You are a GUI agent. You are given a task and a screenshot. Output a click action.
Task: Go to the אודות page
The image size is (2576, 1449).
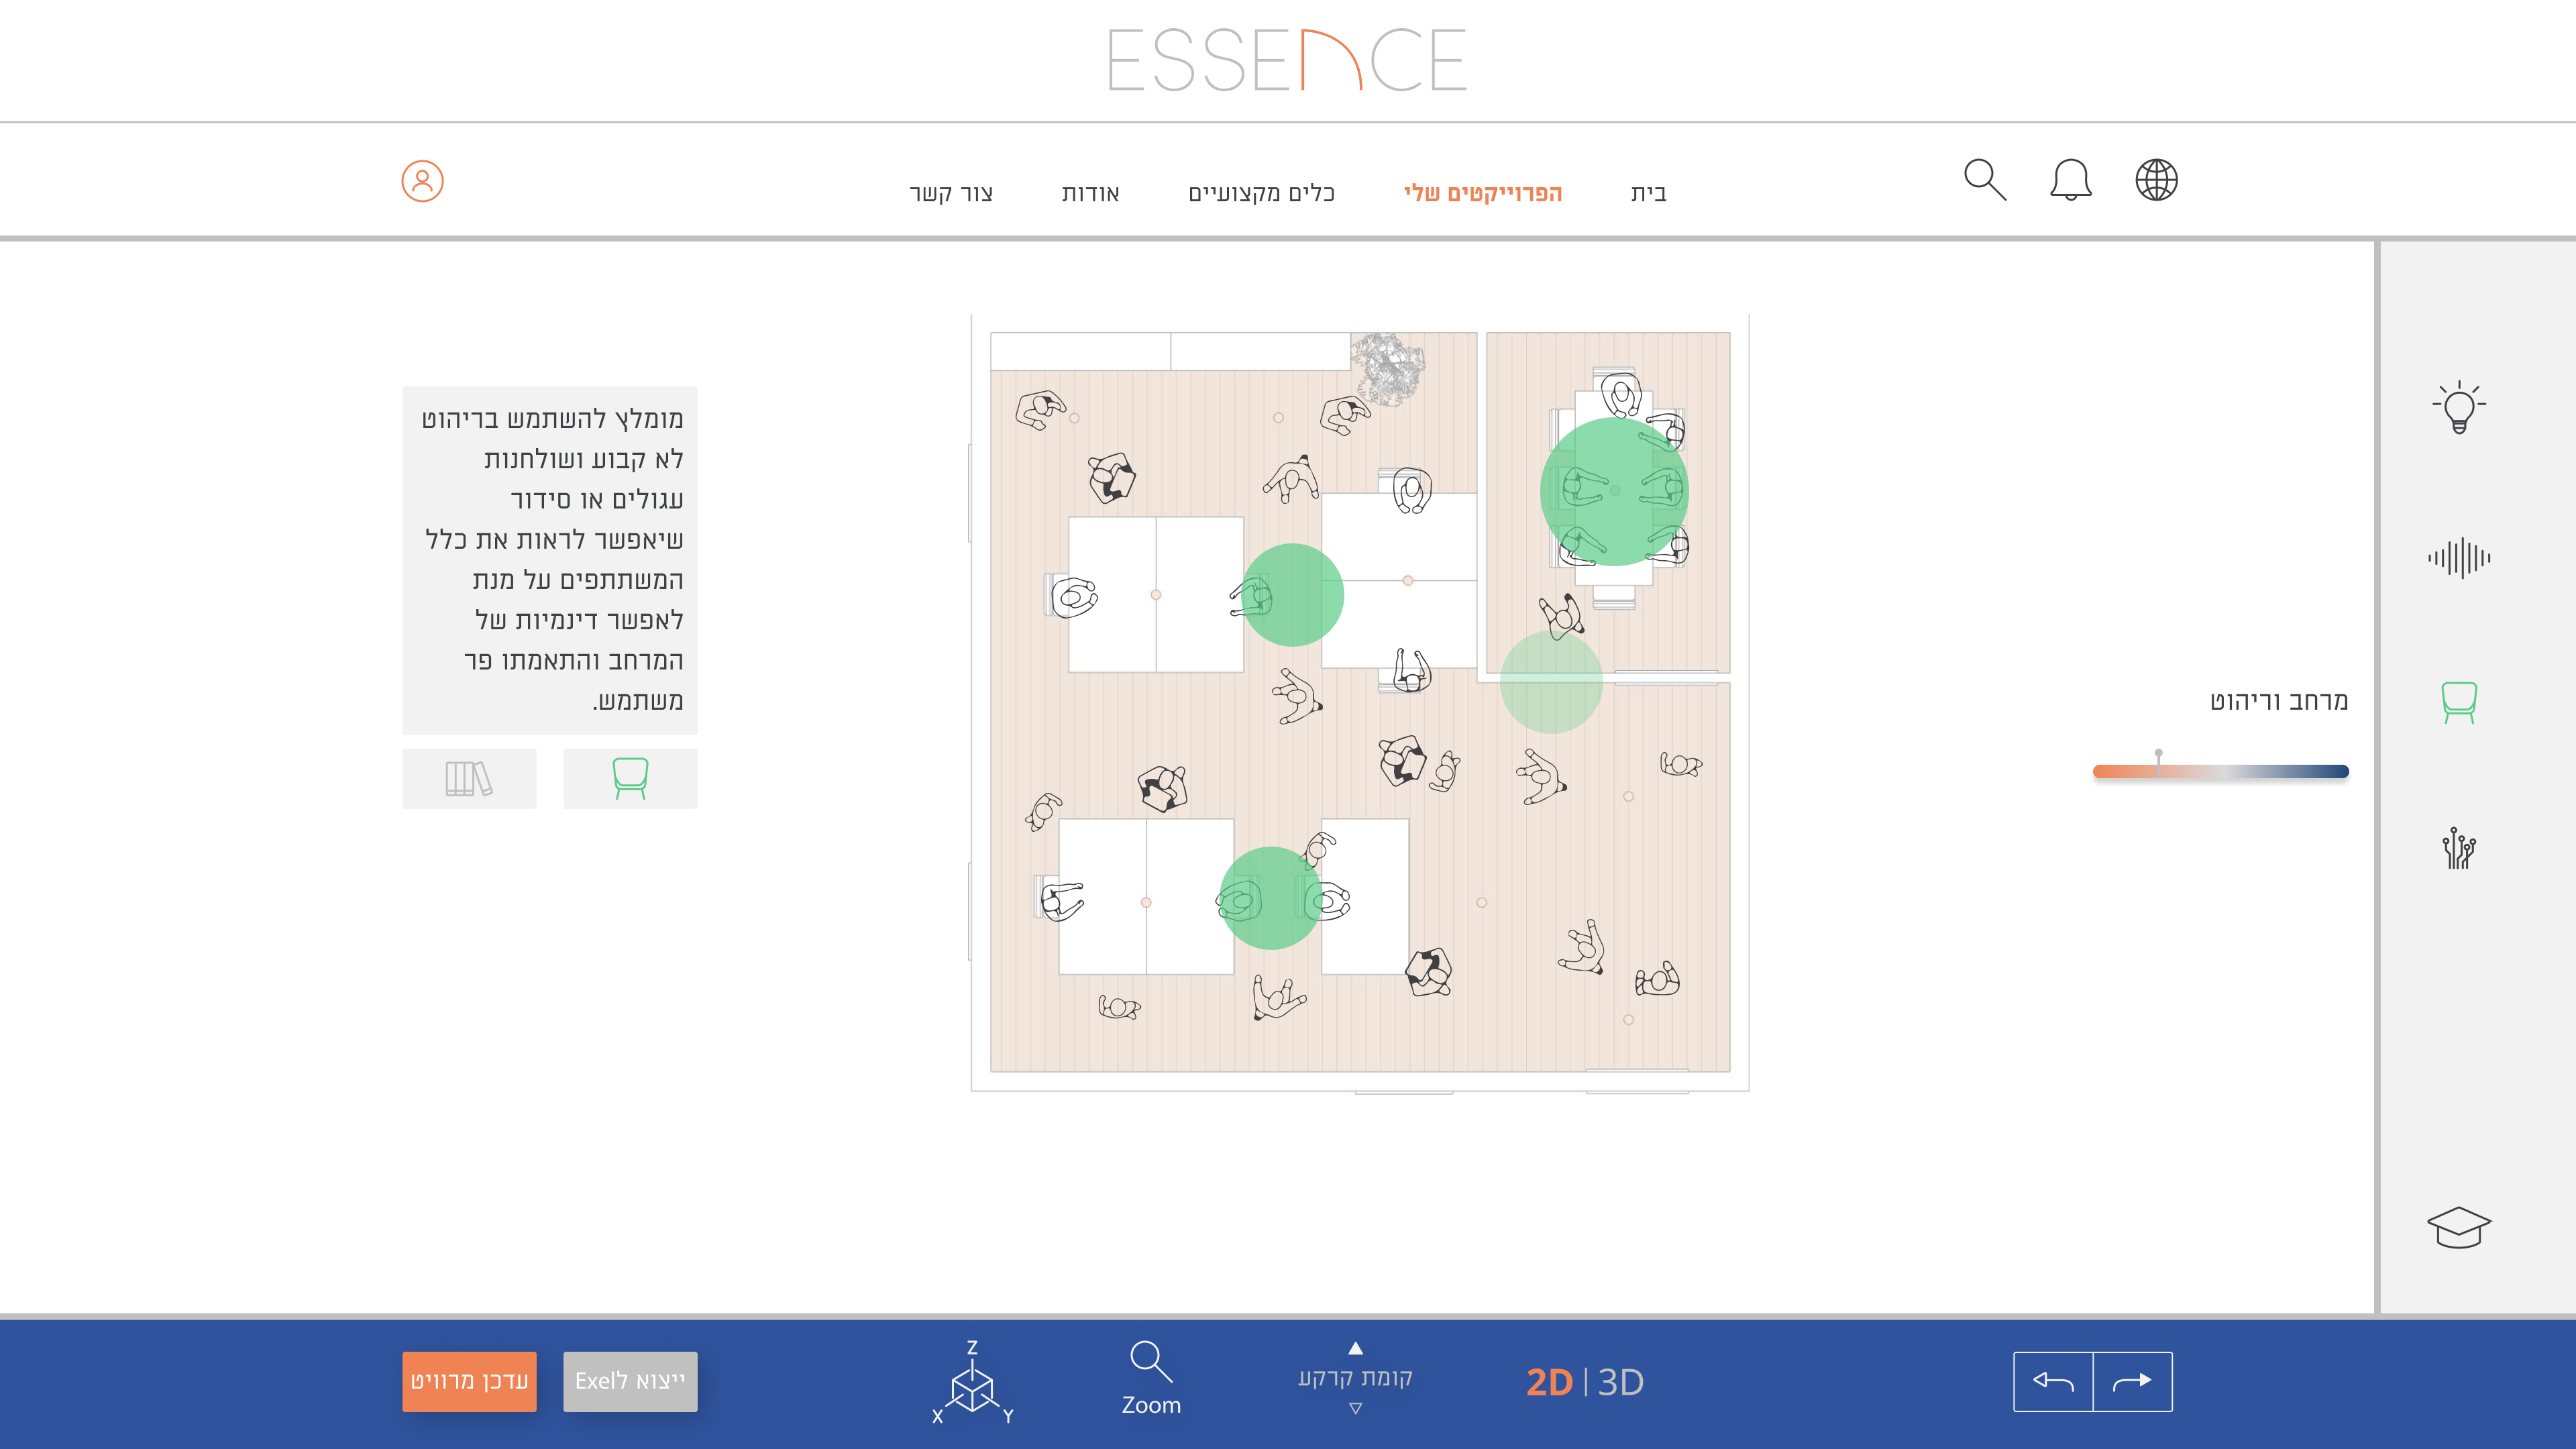pyautogui.click(x=1090, y=193)
